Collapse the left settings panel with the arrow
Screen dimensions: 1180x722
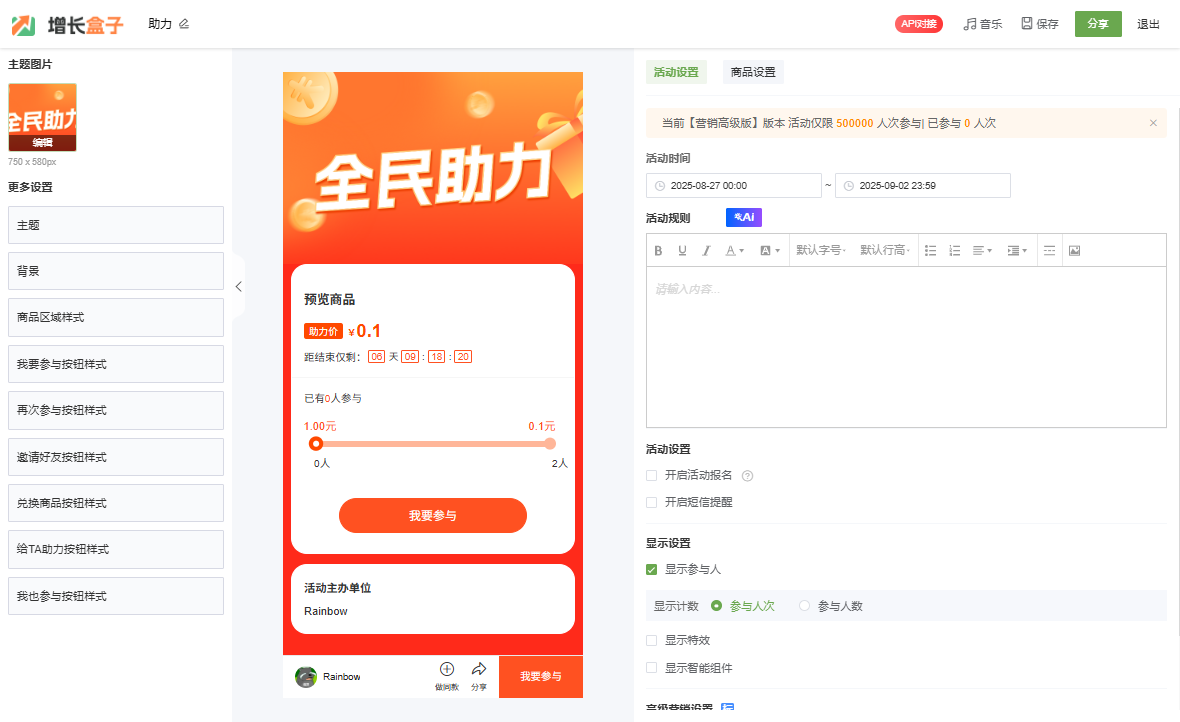pyautogui.click(x=238, y=287)
